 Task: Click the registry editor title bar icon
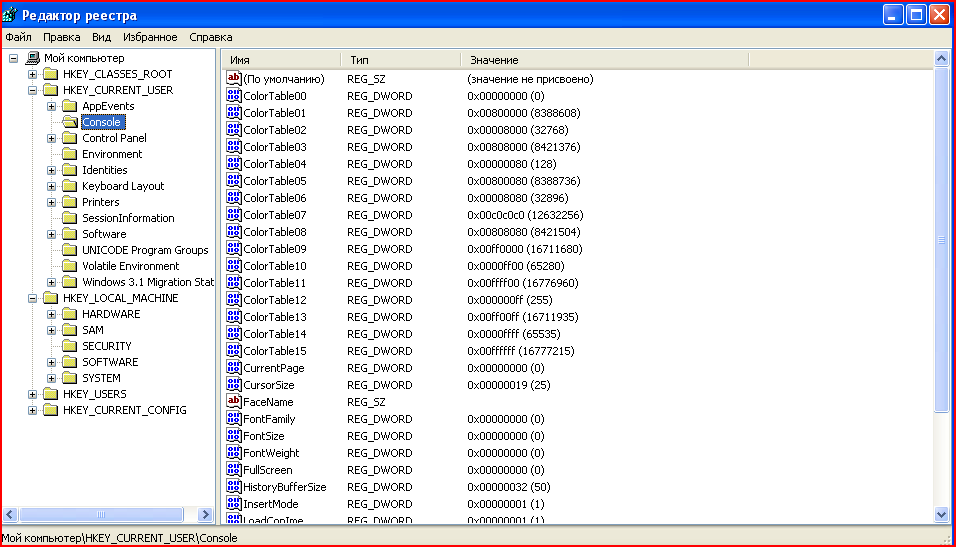pos(10,15)
